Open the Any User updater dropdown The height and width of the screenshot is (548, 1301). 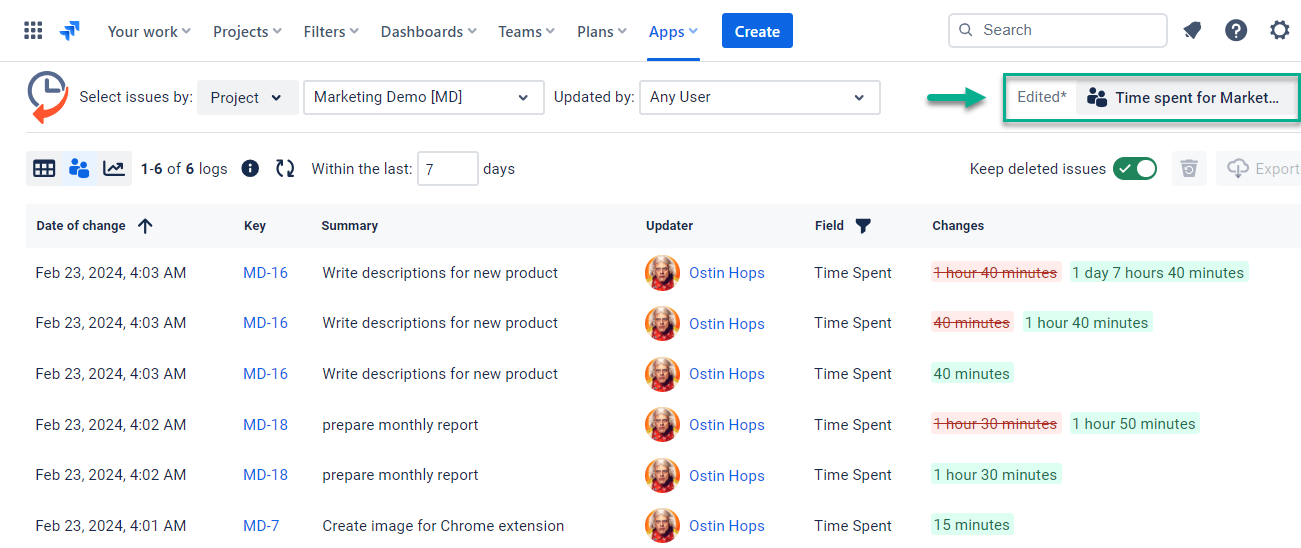click(758, 98)
